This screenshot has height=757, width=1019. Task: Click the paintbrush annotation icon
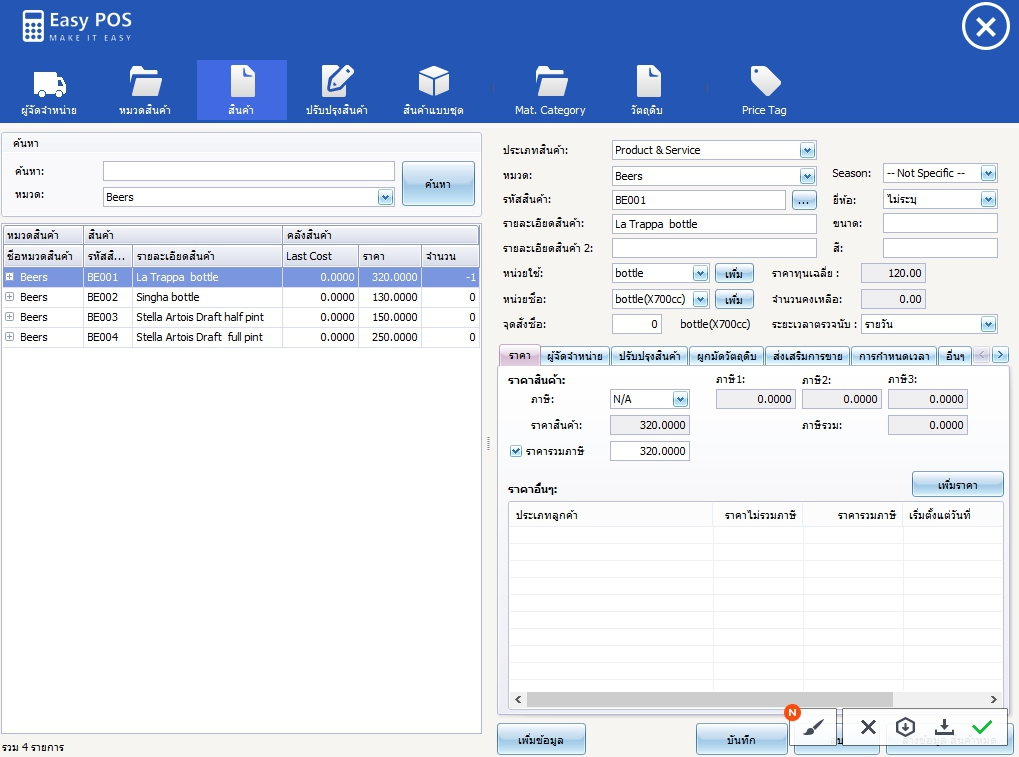coord(813,727)
